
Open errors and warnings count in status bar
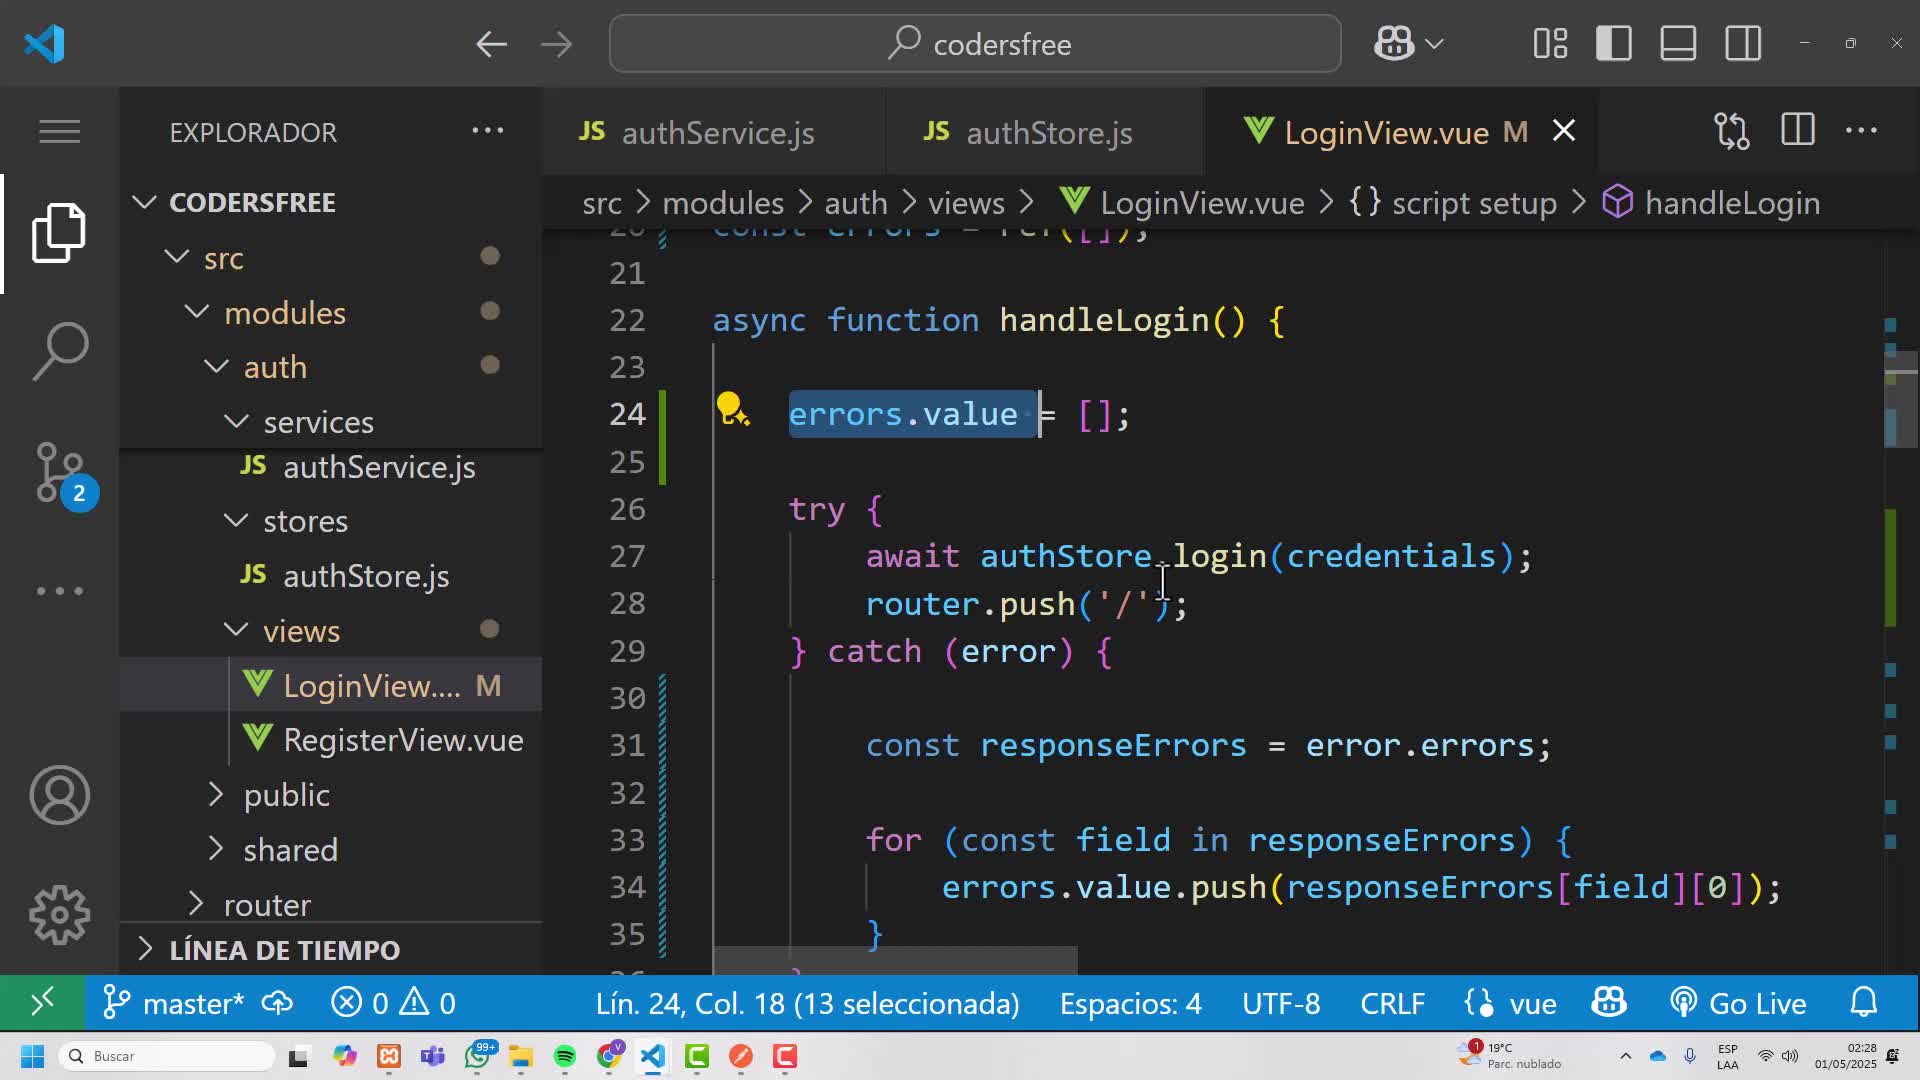393,1003
